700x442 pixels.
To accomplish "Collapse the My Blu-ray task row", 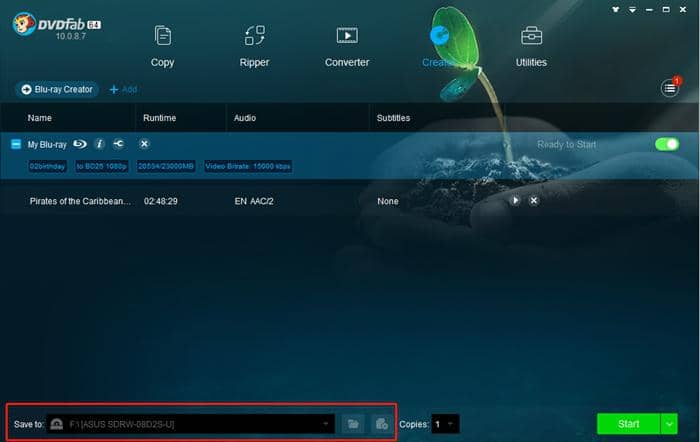I will click(x=16, y=145).
